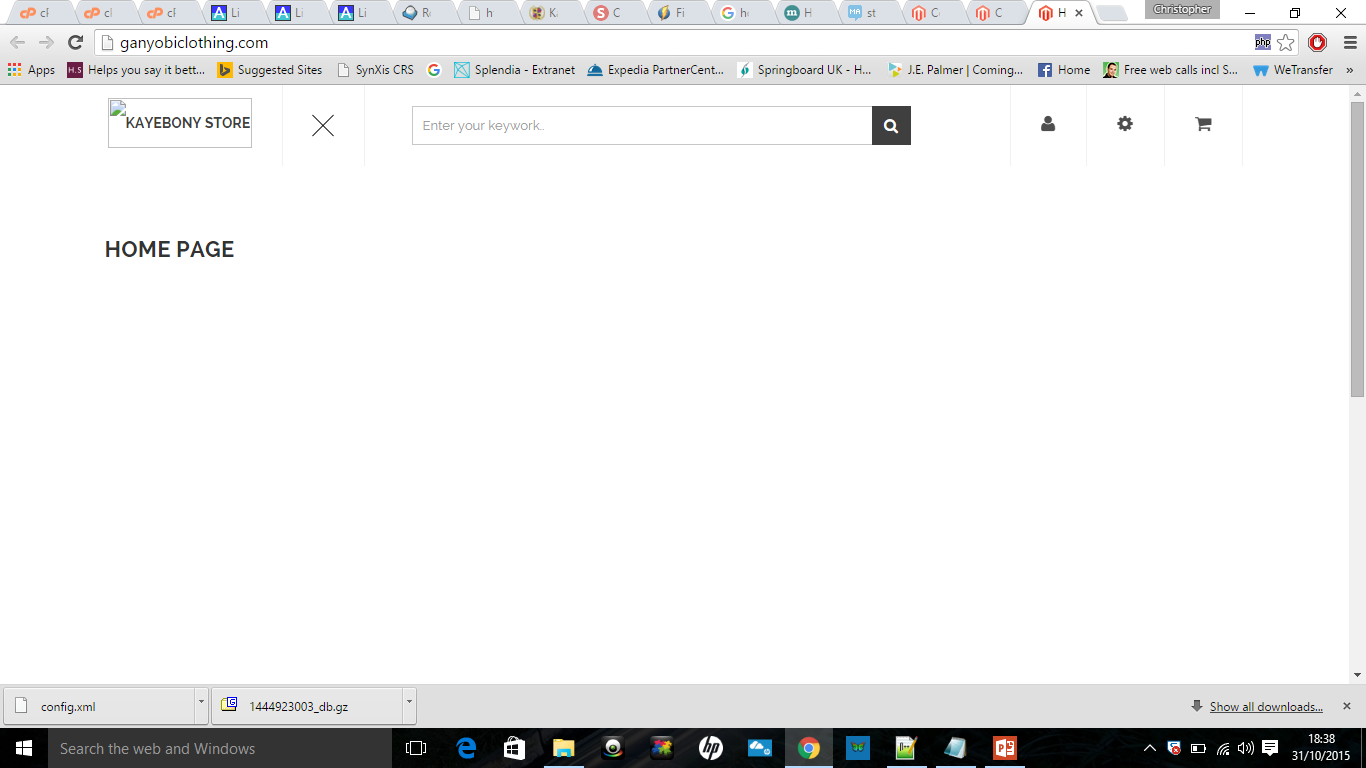Viewport: 1366px width, 768px height.
Task: Open the settings gear icon
Action: tap(1125, 124)
